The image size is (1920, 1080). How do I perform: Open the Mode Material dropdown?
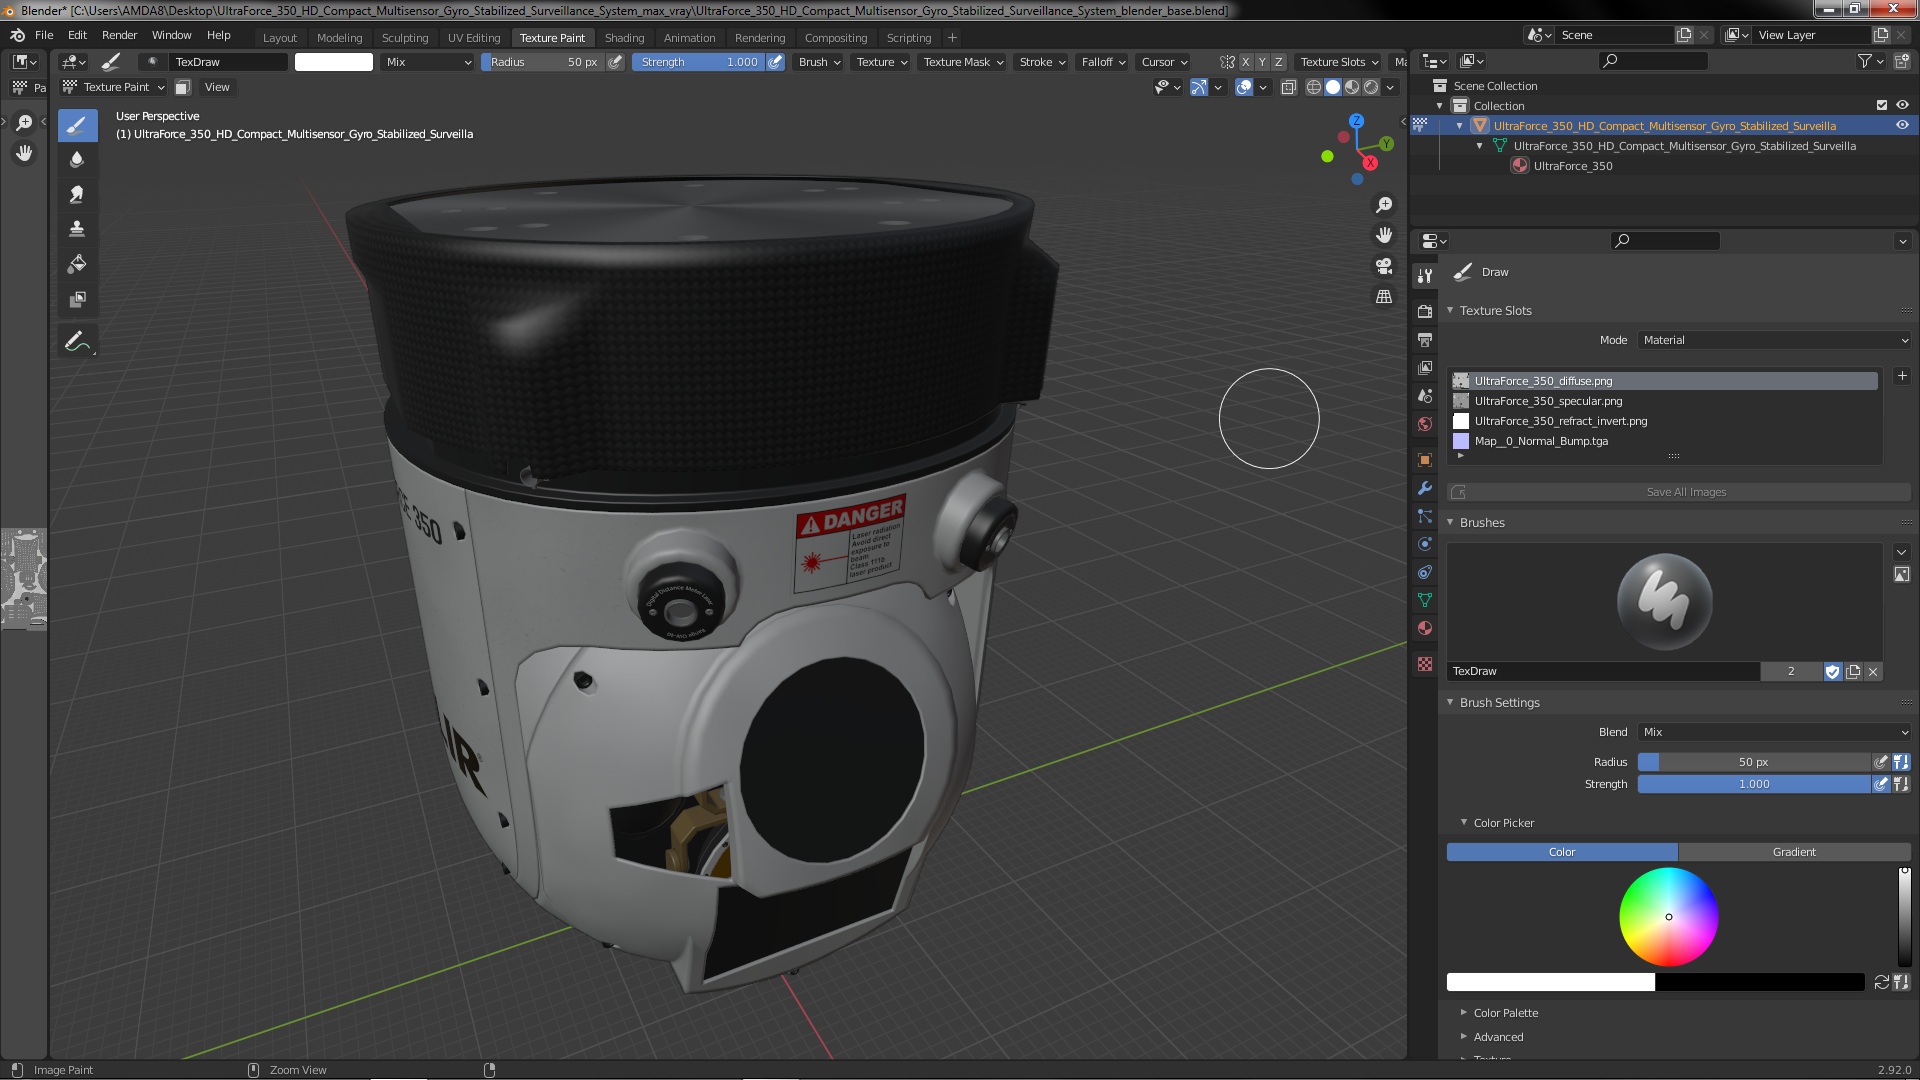click(x=1774, y=340)
